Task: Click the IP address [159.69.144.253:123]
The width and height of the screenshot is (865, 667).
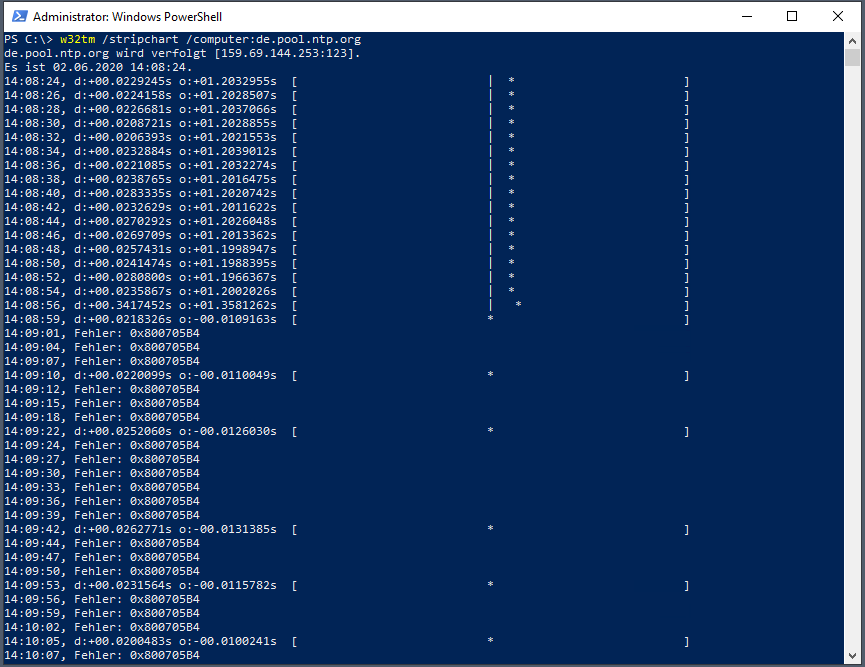Action: tap(287, 54)
